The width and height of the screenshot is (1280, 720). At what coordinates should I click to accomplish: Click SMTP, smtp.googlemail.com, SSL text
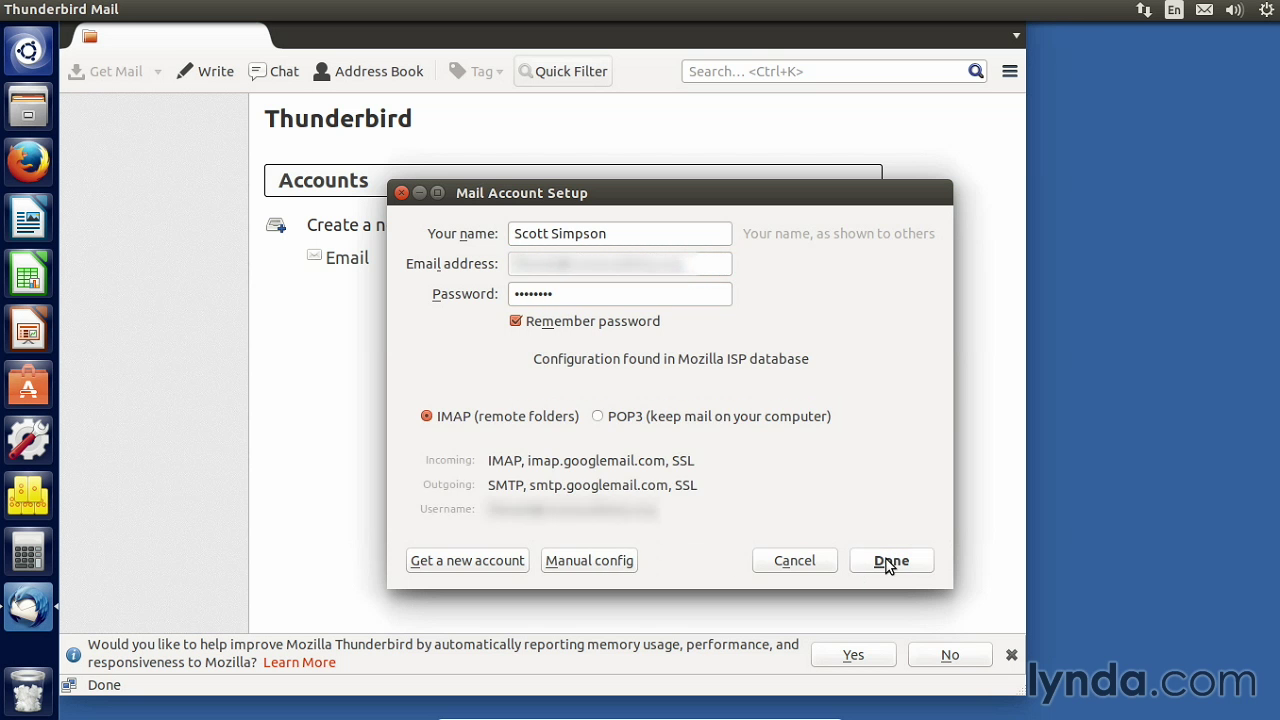(592, 485)
